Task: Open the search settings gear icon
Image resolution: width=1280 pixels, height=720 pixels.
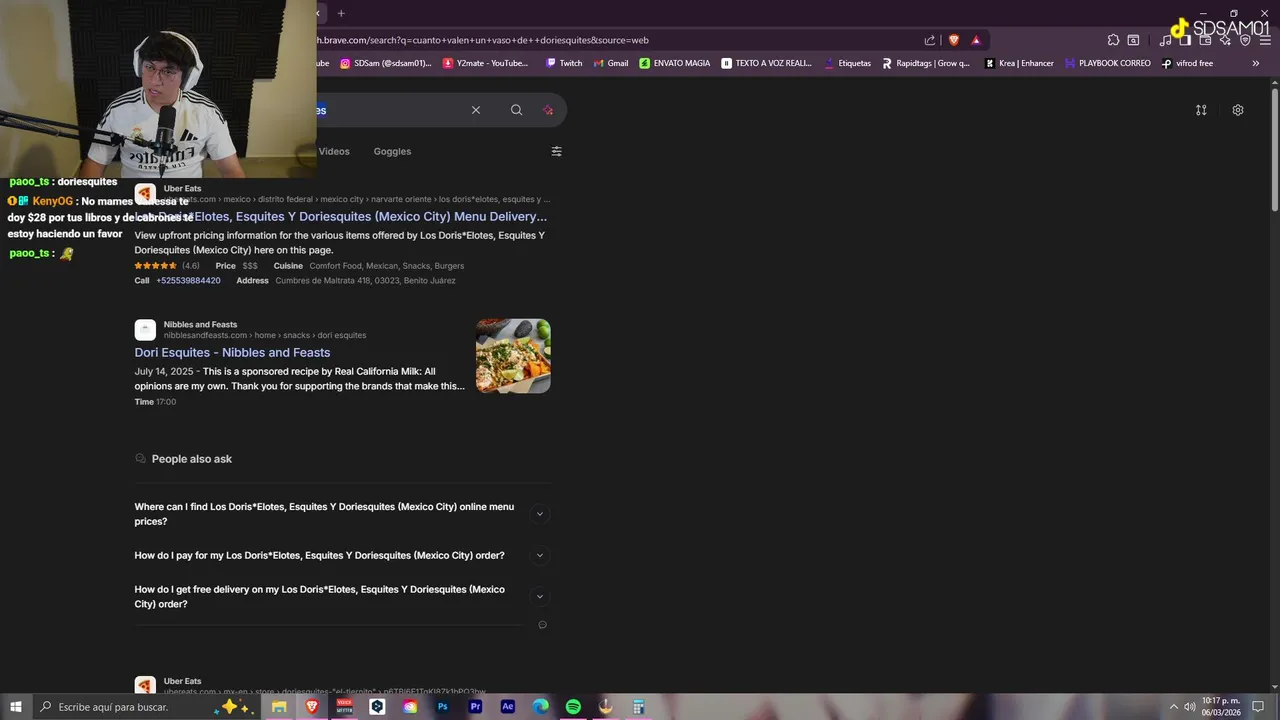Action: [x=1238, y=110]
